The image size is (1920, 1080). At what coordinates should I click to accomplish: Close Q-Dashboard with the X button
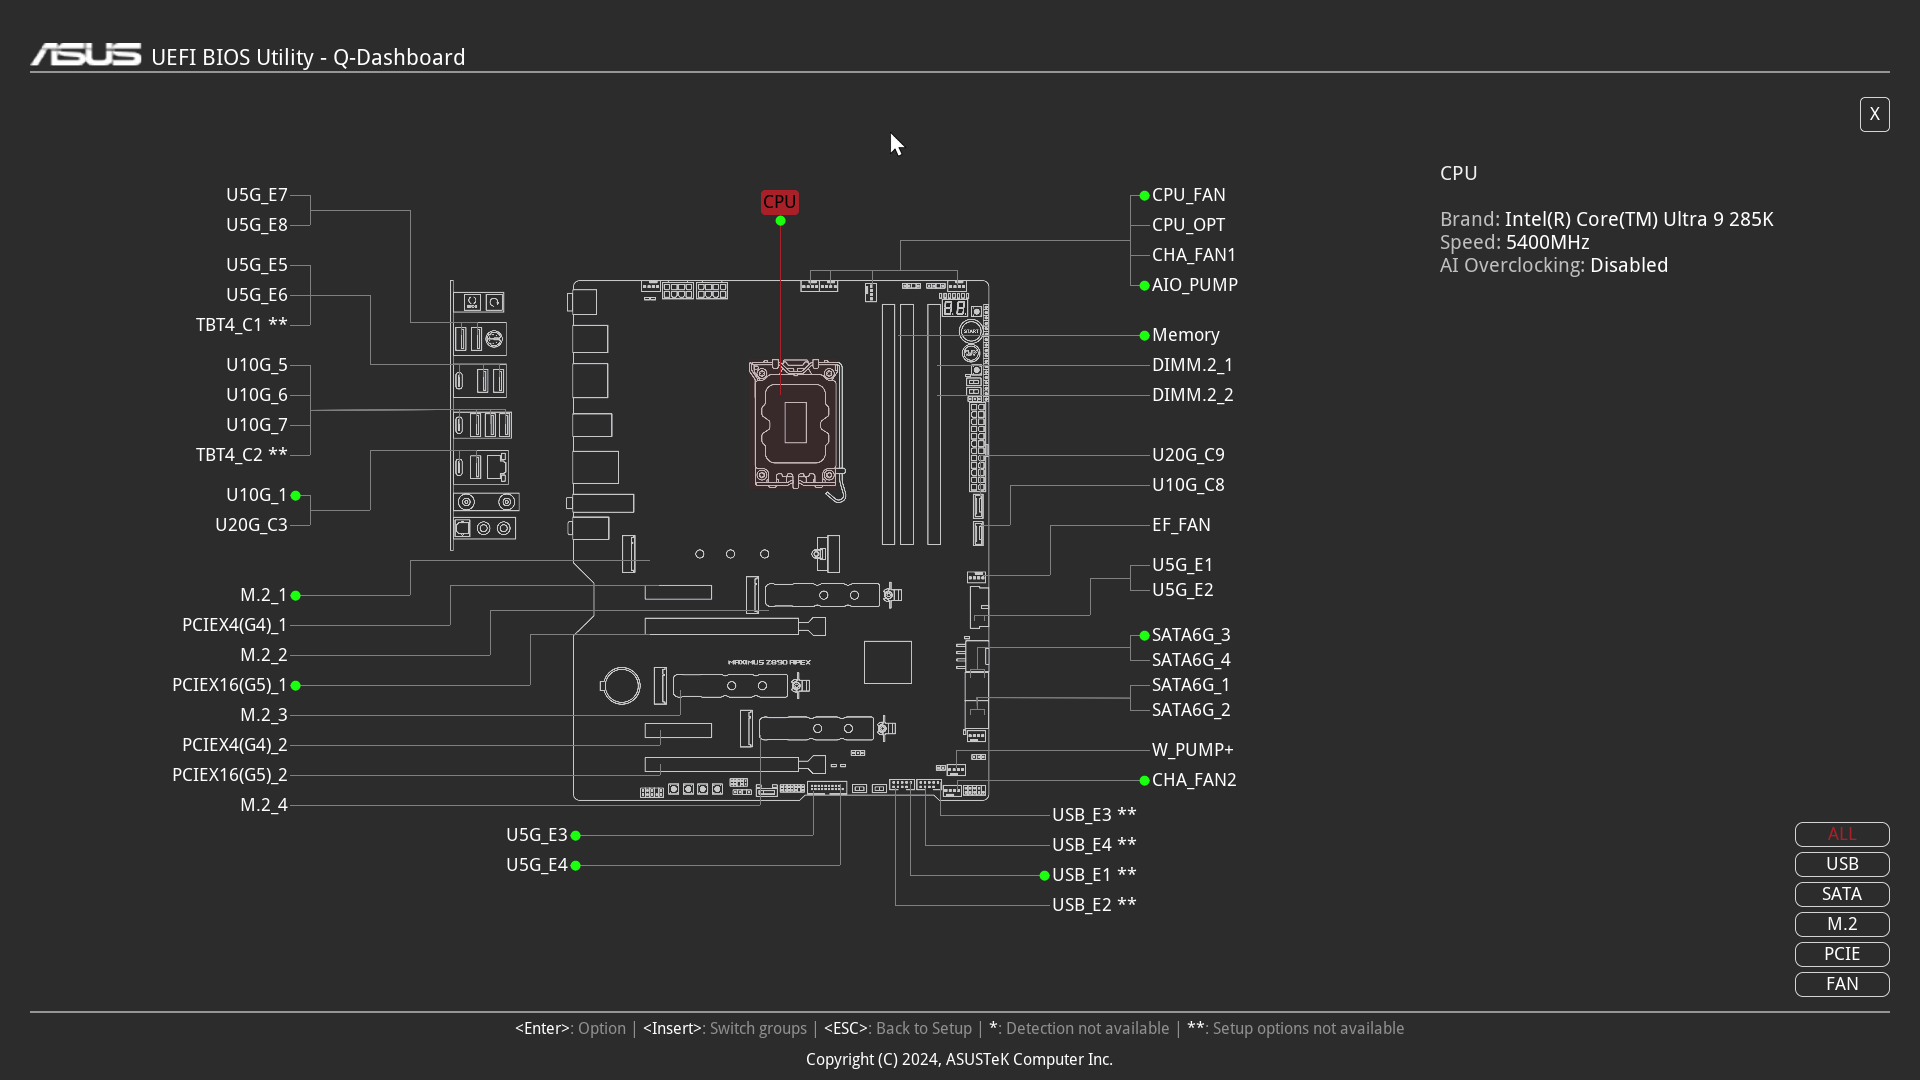[1874, 114]
